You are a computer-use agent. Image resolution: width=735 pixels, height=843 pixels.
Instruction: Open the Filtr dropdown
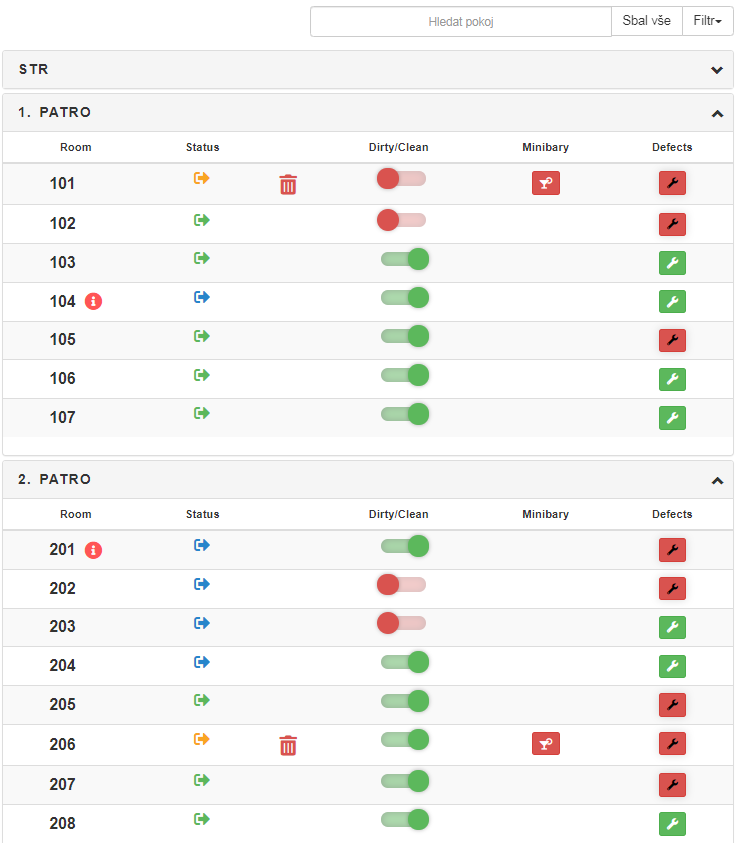[x=707, y=22]
